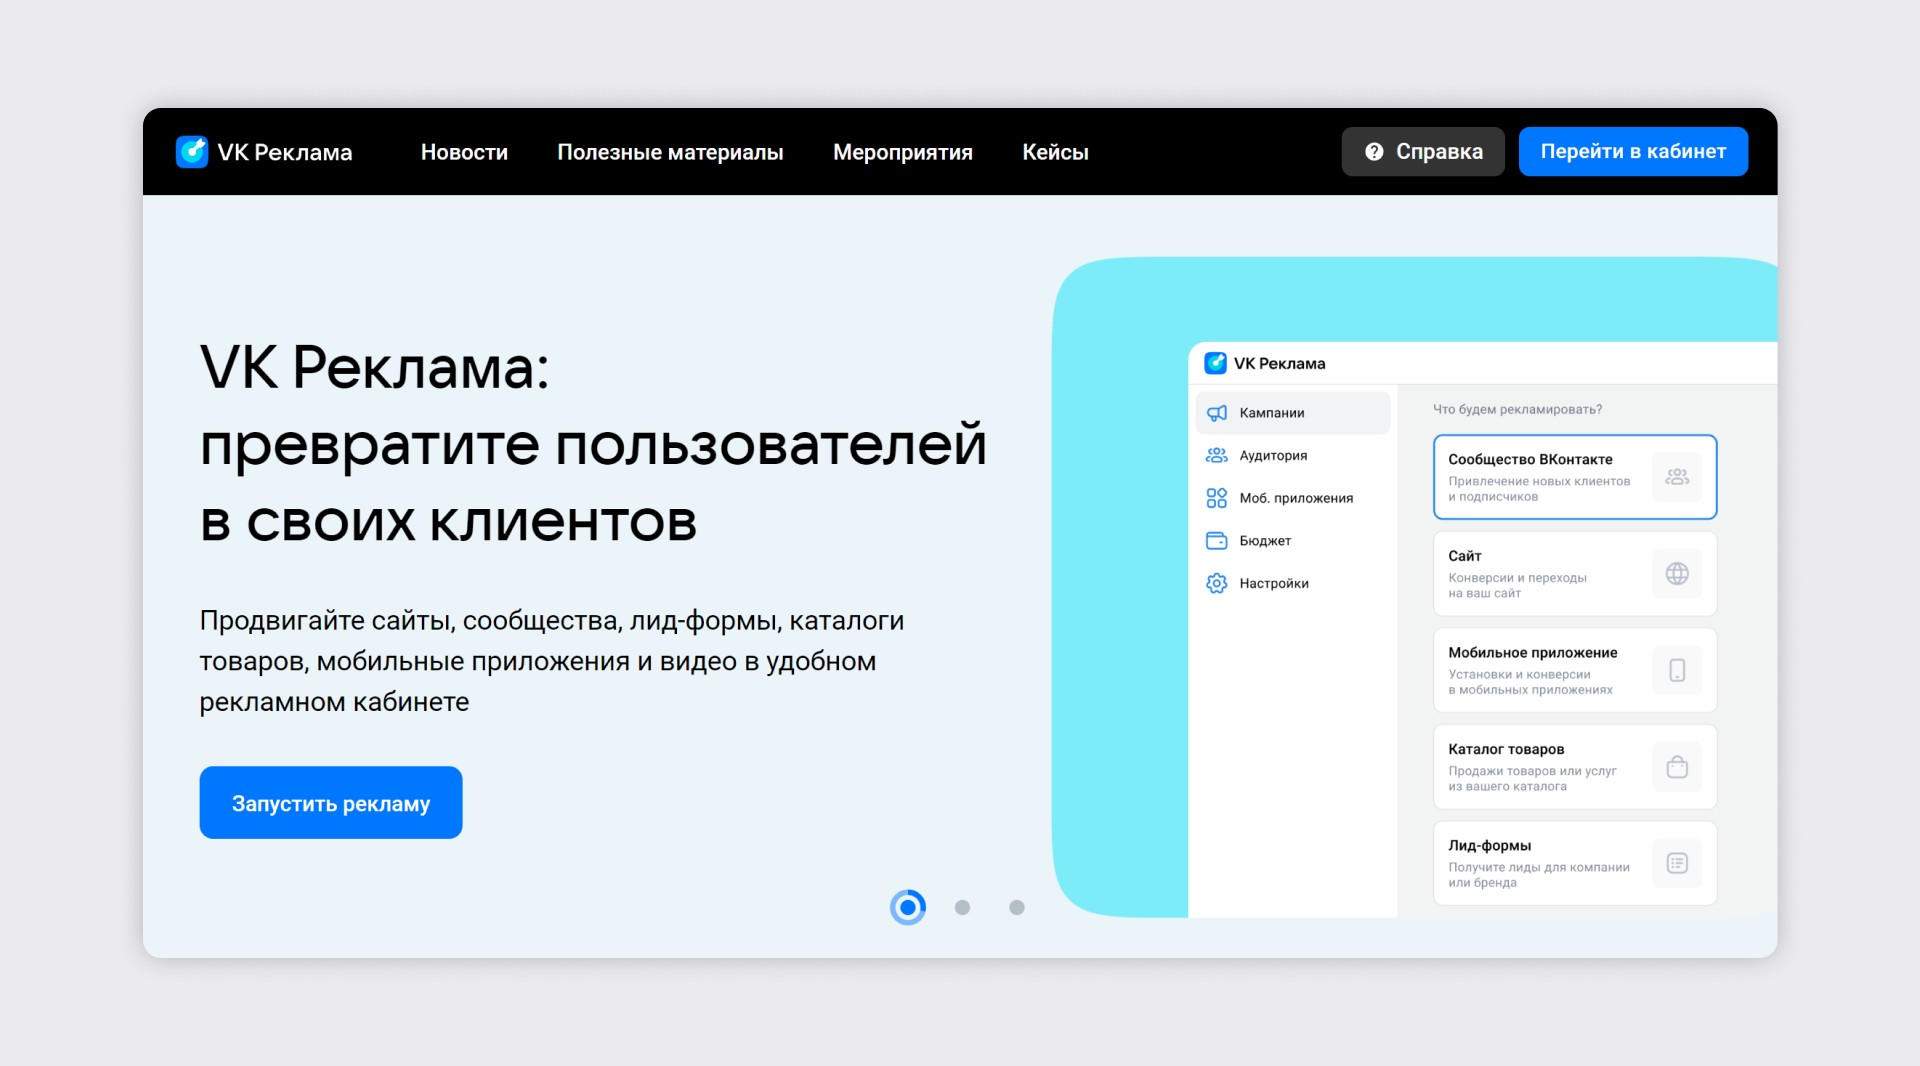Click the VK Реклама logo icon in header

192,152
